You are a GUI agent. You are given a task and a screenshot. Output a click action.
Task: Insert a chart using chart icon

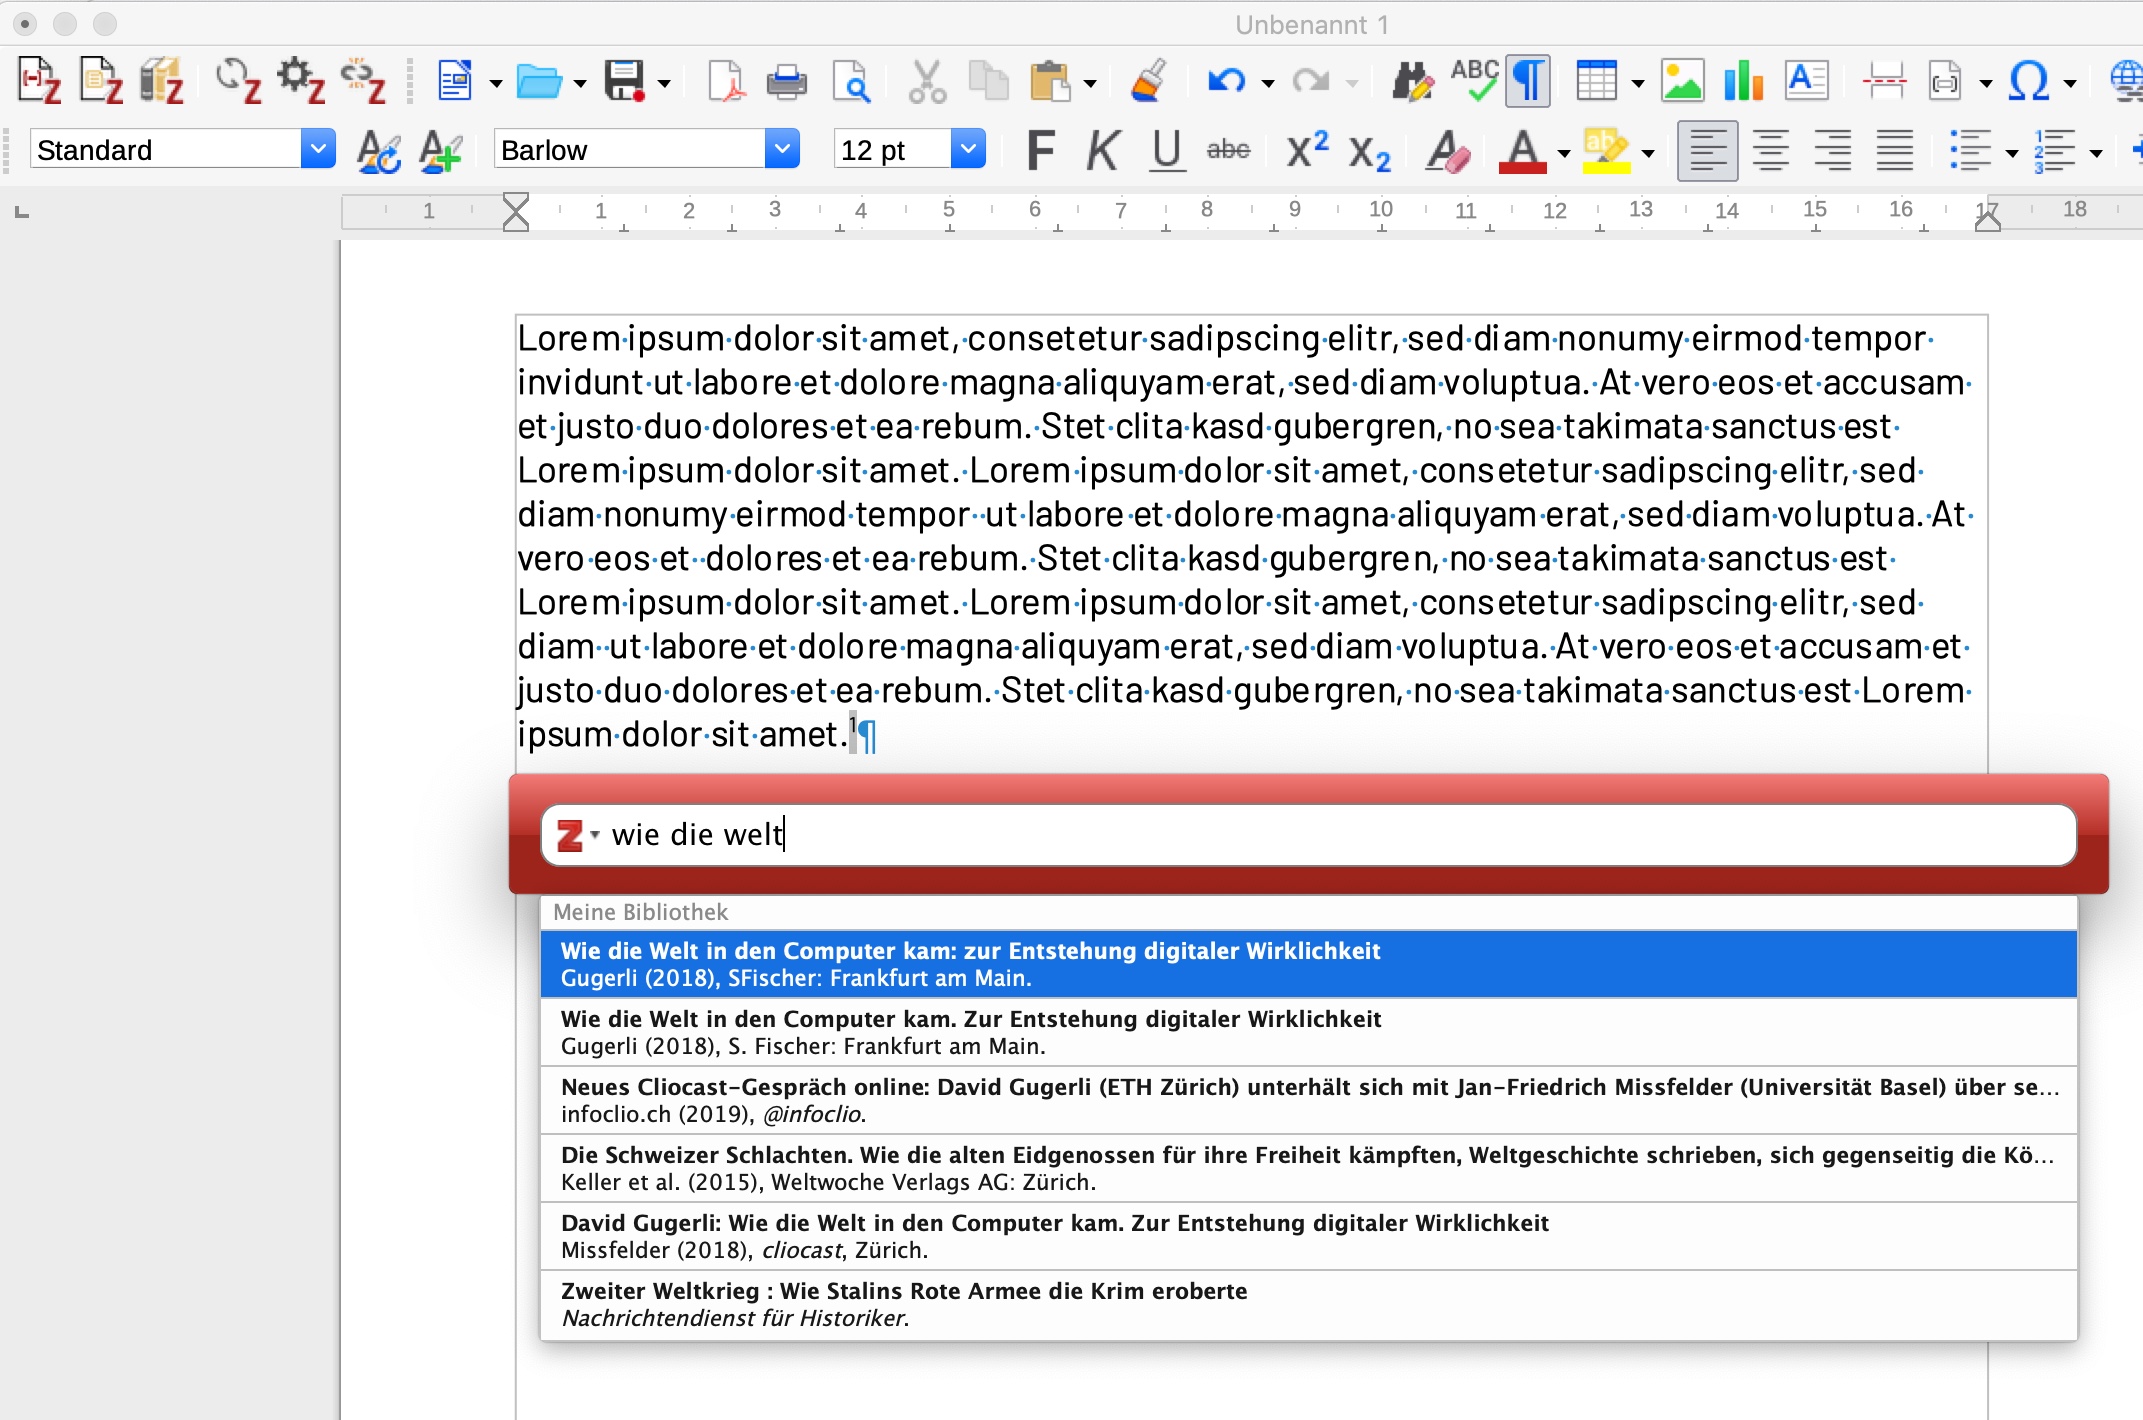(x=1742, y=81)
